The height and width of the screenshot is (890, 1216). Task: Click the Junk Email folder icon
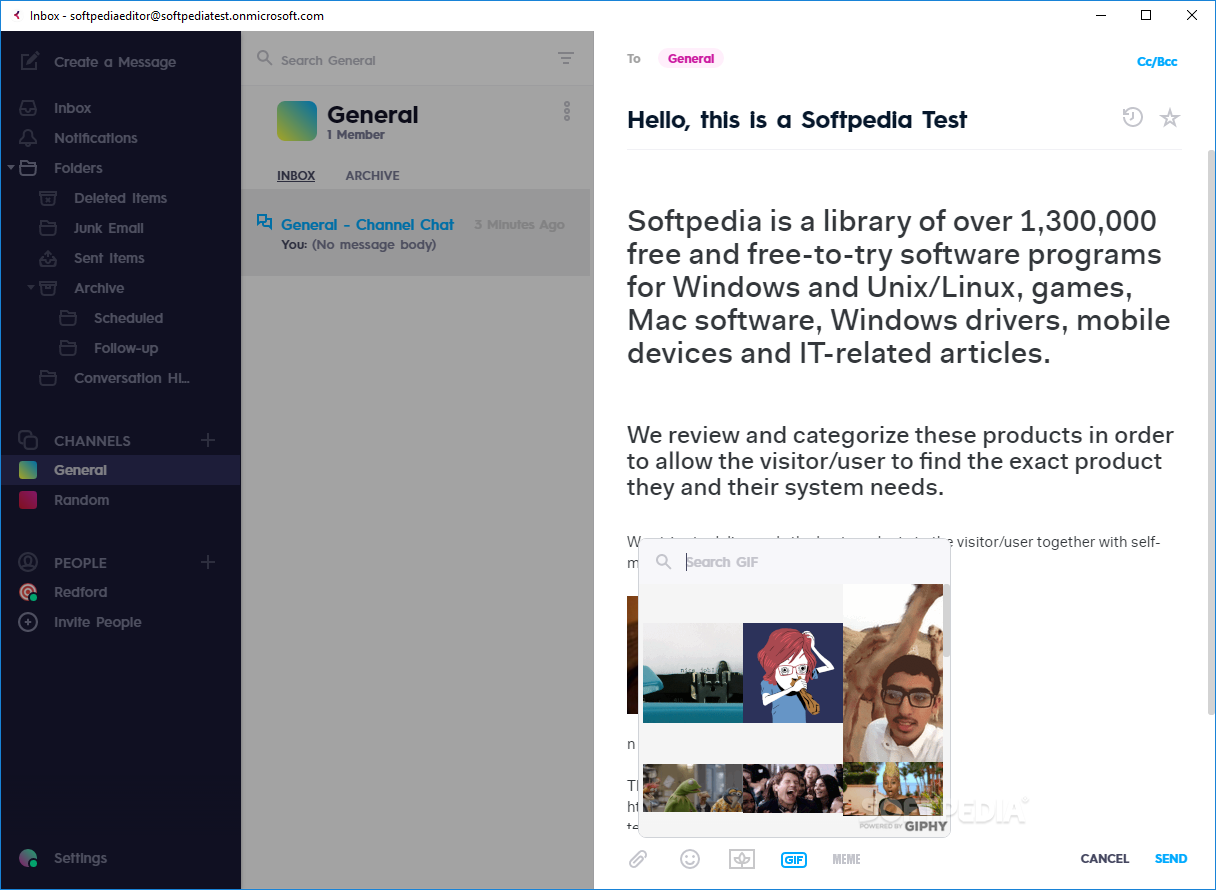[48, 228]
